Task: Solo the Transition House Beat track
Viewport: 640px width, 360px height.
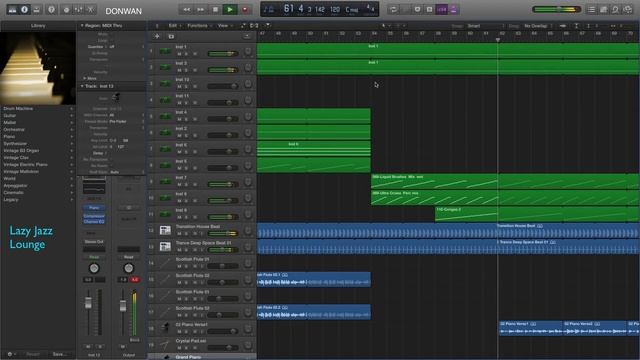Action: (x=187, y=233)
